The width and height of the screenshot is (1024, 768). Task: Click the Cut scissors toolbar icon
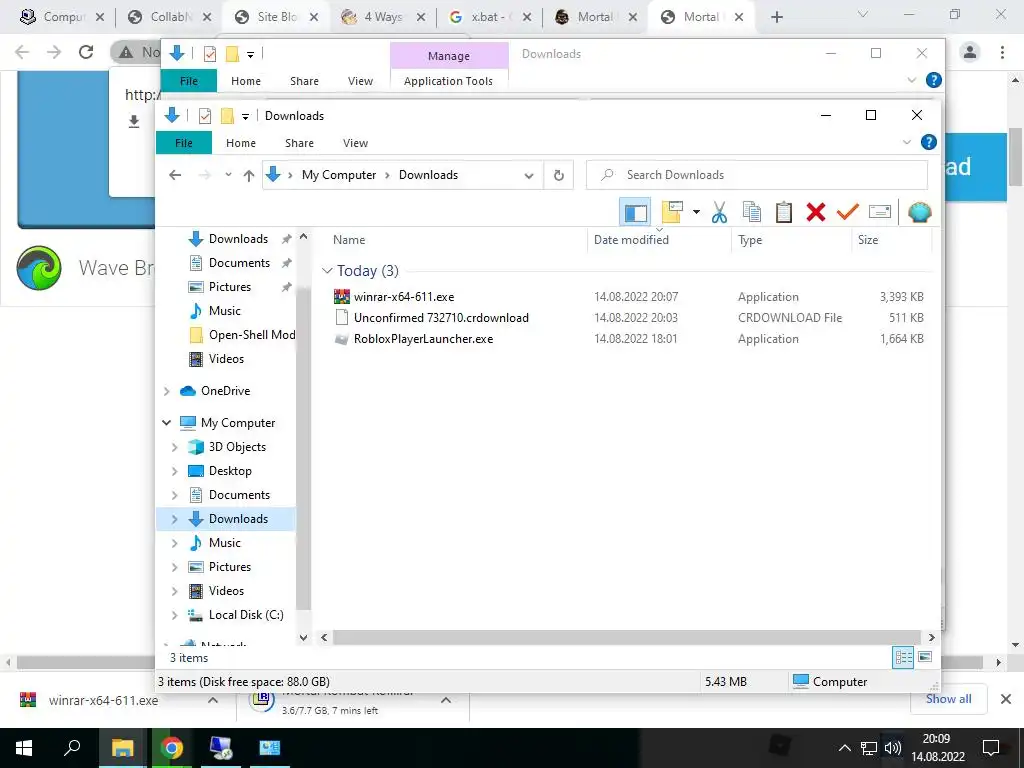(719, 212)
